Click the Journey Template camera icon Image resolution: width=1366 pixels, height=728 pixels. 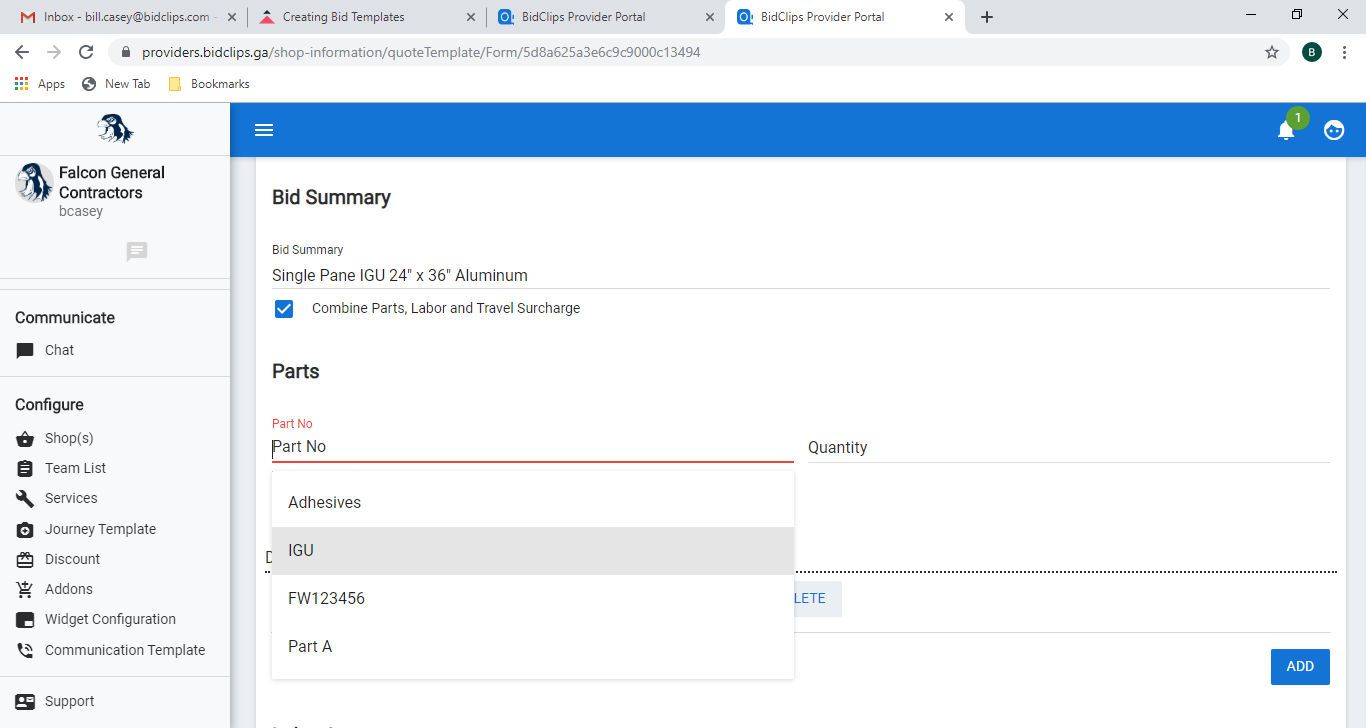pos(25,529)
